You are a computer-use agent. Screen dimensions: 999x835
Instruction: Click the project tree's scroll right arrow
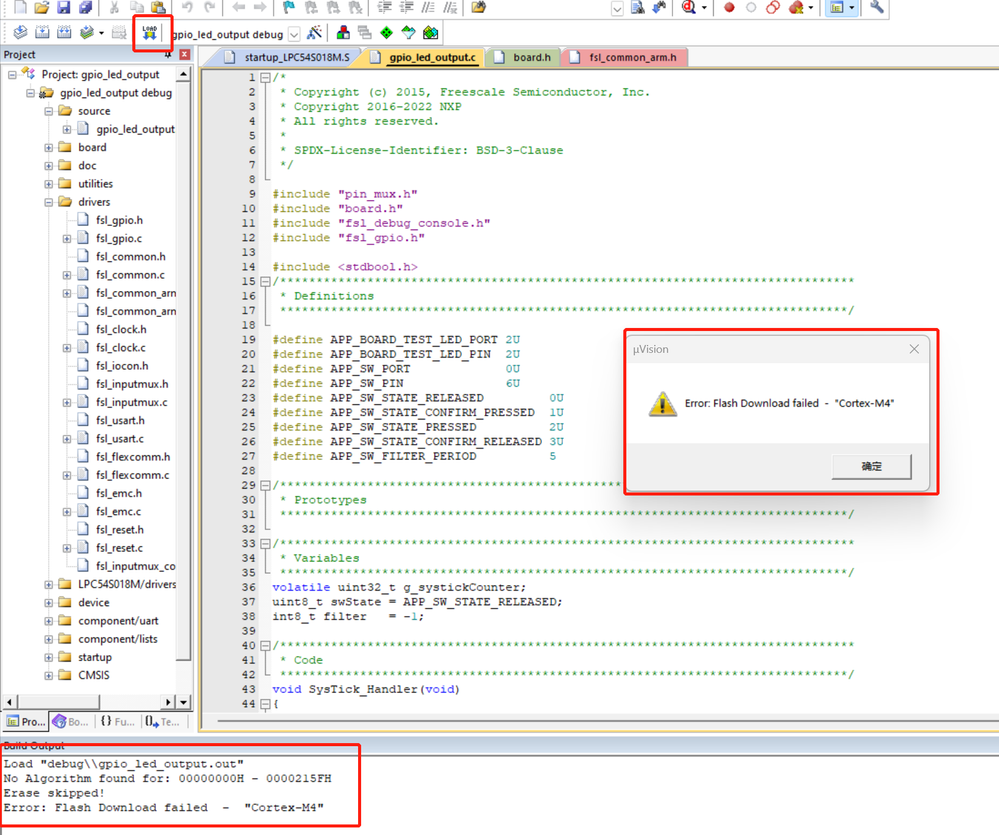tap(168, 702)
